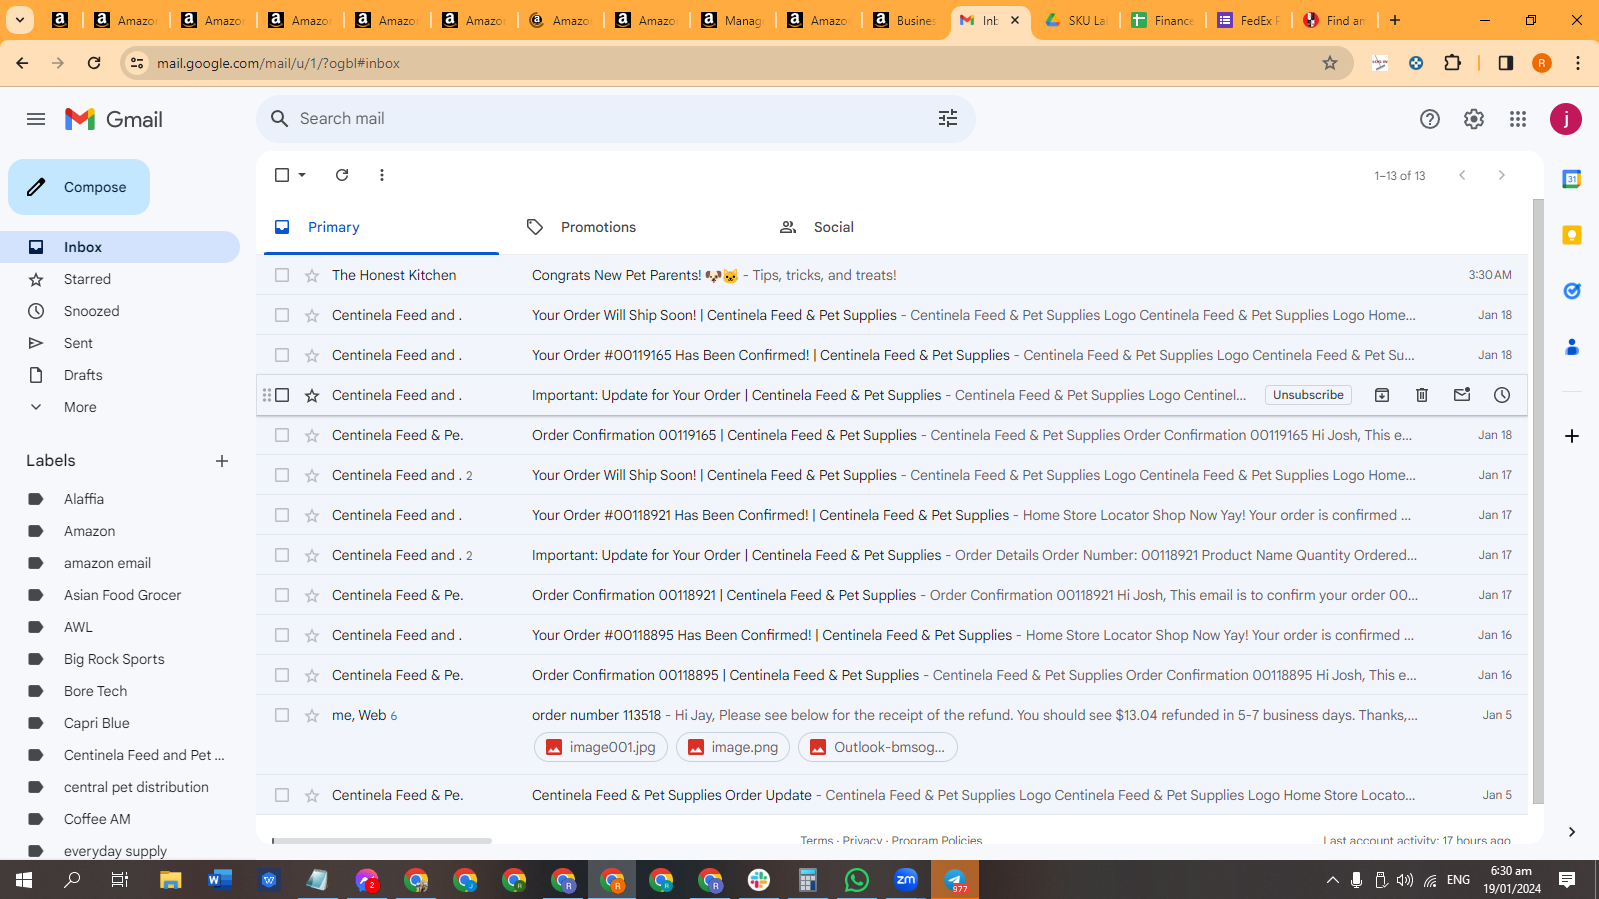Refresh the inbox list
The height and width of the screenshot is (899, 1599).
click(342, 175)
